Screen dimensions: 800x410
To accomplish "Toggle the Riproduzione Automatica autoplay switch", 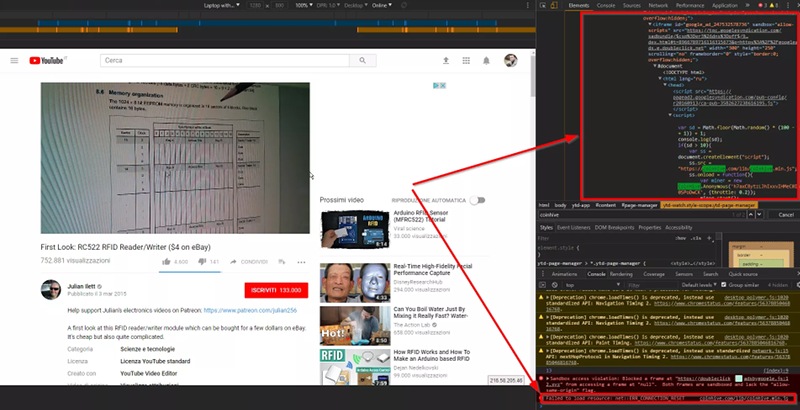I will coord(478,200).
